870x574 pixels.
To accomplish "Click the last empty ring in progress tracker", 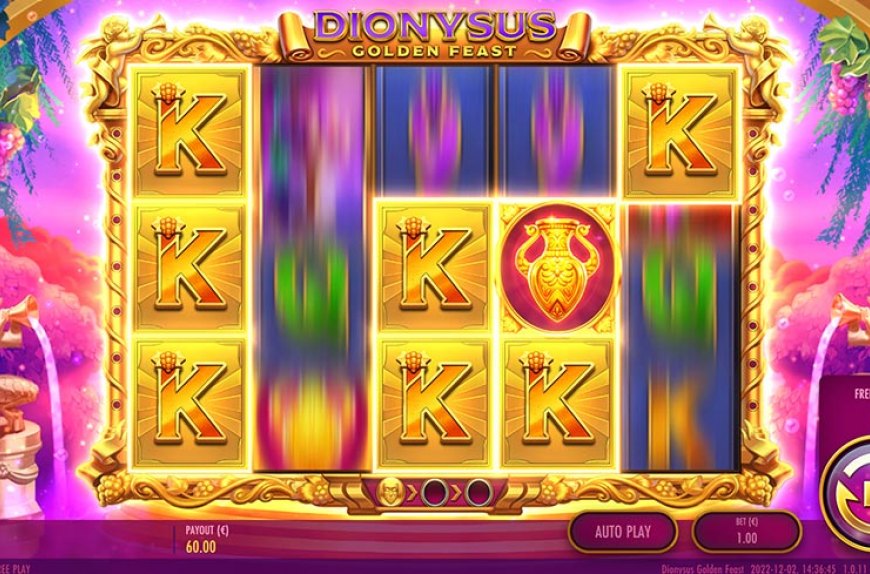I will tap(479, 492).
